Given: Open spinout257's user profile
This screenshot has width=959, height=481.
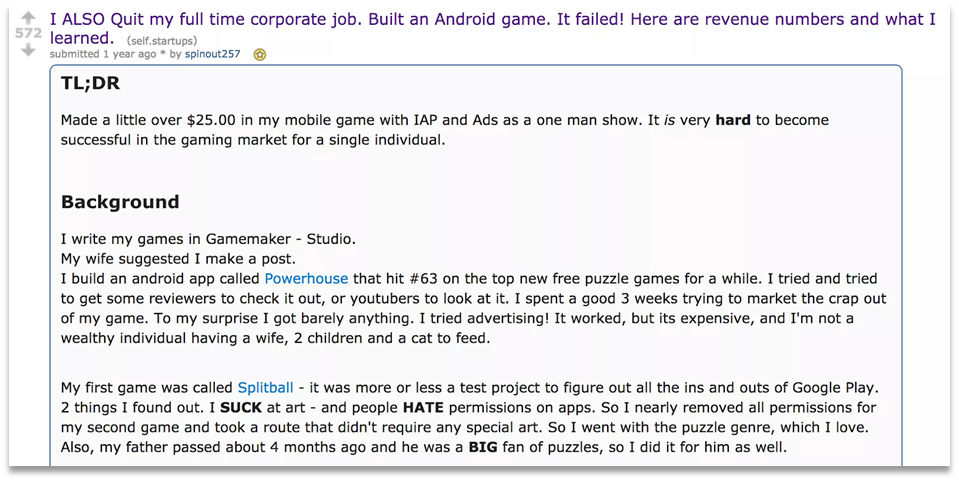Looking at the screenshot, I should 212,54.
